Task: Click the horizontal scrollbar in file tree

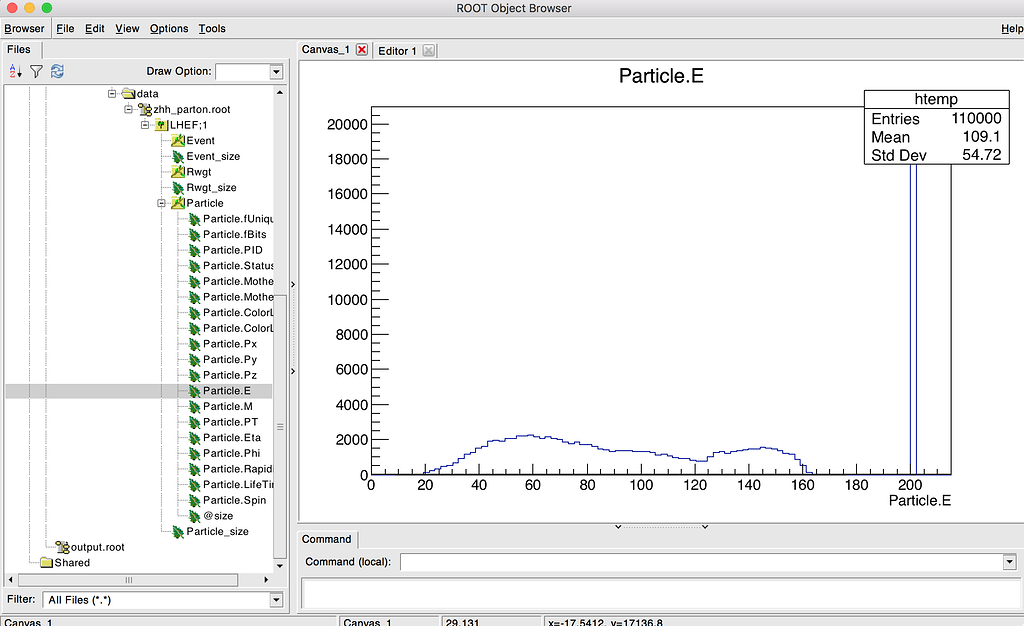Action: coord(128,580)
